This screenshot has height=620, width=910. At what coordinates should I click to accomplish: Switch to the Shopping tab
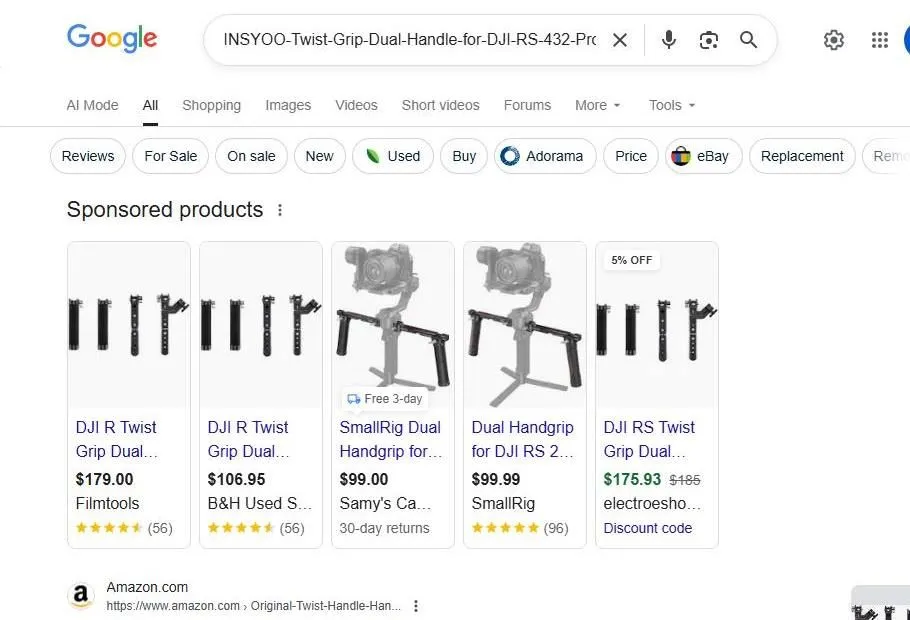[x=211, y=105]
